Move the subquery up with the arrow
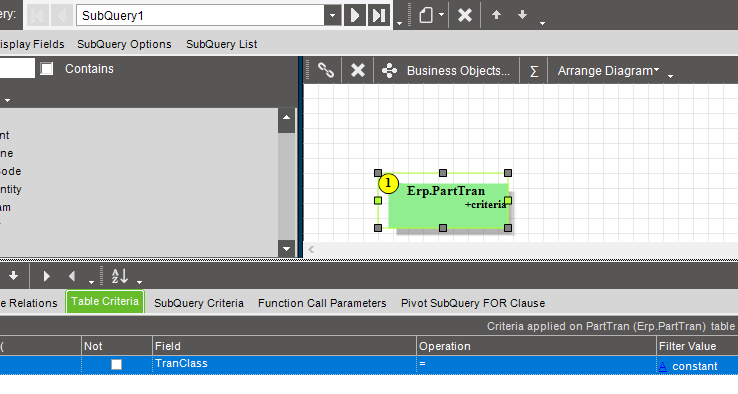738x394 pixels. point(496,15)
